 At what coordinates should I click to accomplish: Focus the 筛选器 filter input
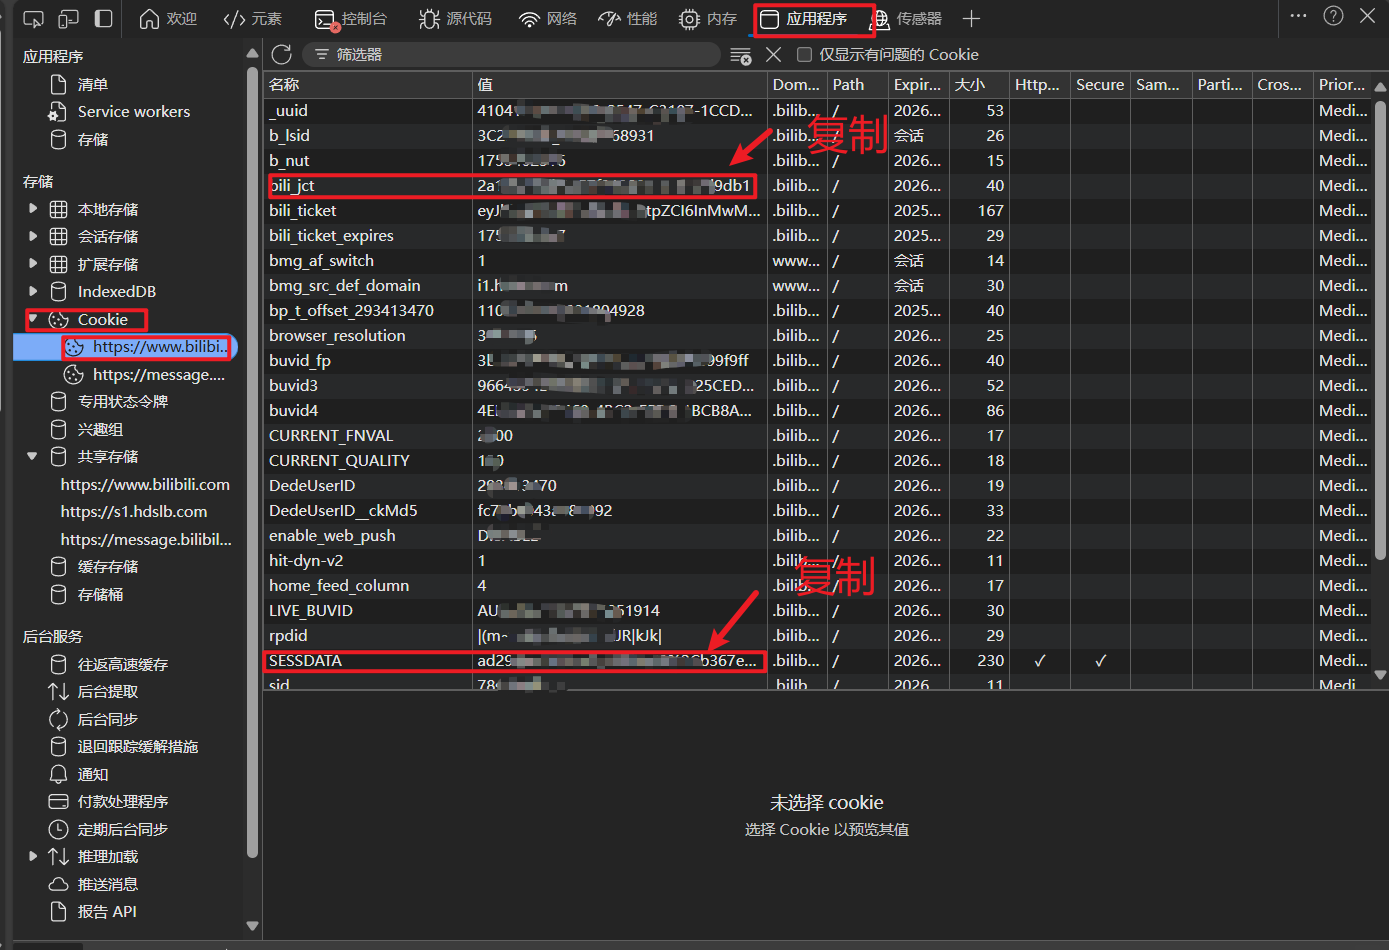512,55
